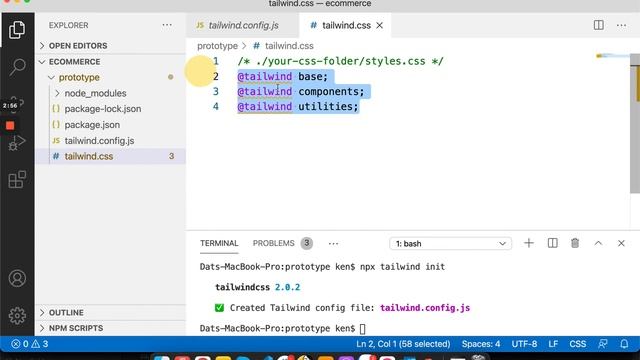Switch to the tailwind.config.js tab
This screenshot has height=360, width=640.
tap(243, 25)
